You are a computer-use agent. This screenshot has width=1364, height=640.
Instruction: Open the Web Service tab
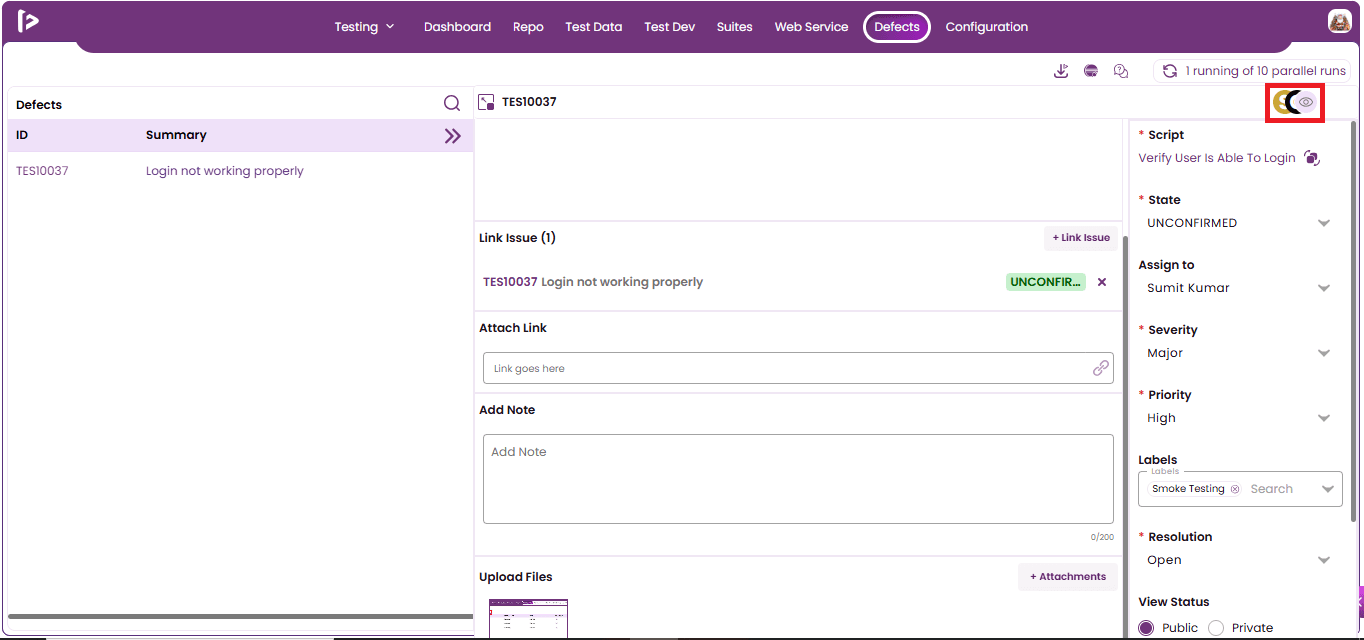point(811,27)
